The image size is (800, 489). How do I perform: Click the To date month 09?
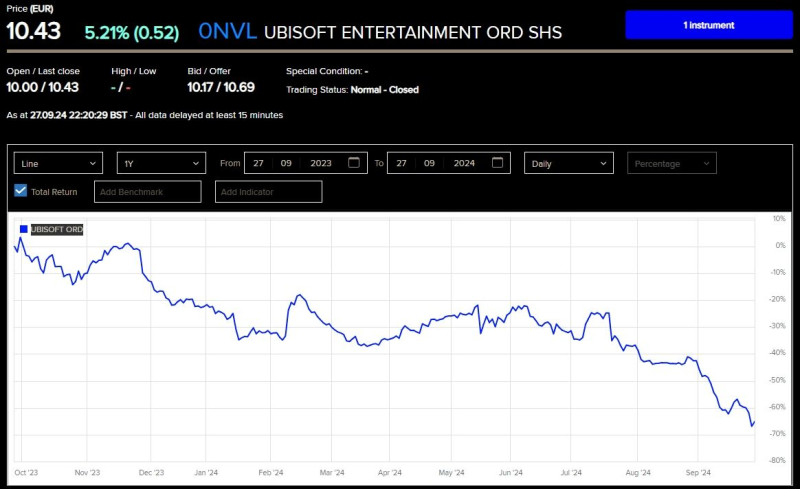click(x=429, y=163)
